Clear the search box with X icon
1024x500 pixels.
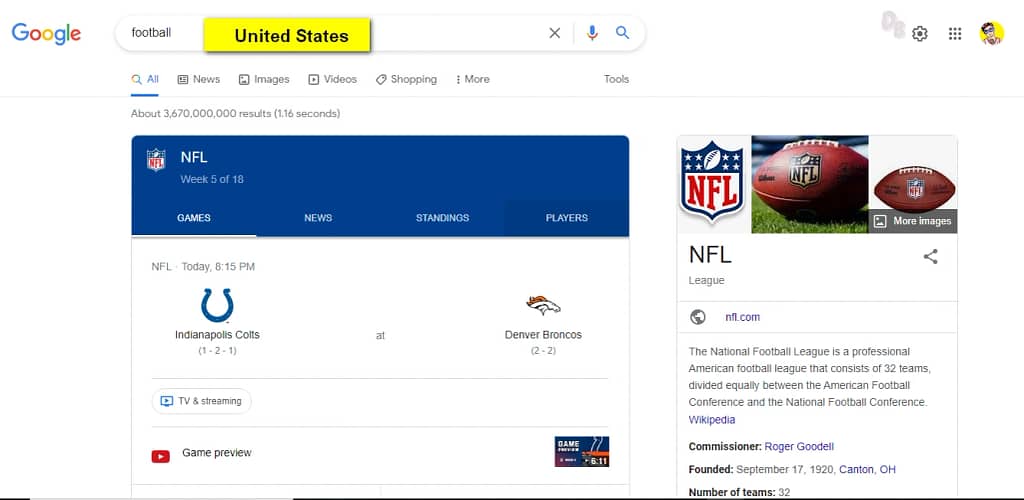tap(554, 33)
